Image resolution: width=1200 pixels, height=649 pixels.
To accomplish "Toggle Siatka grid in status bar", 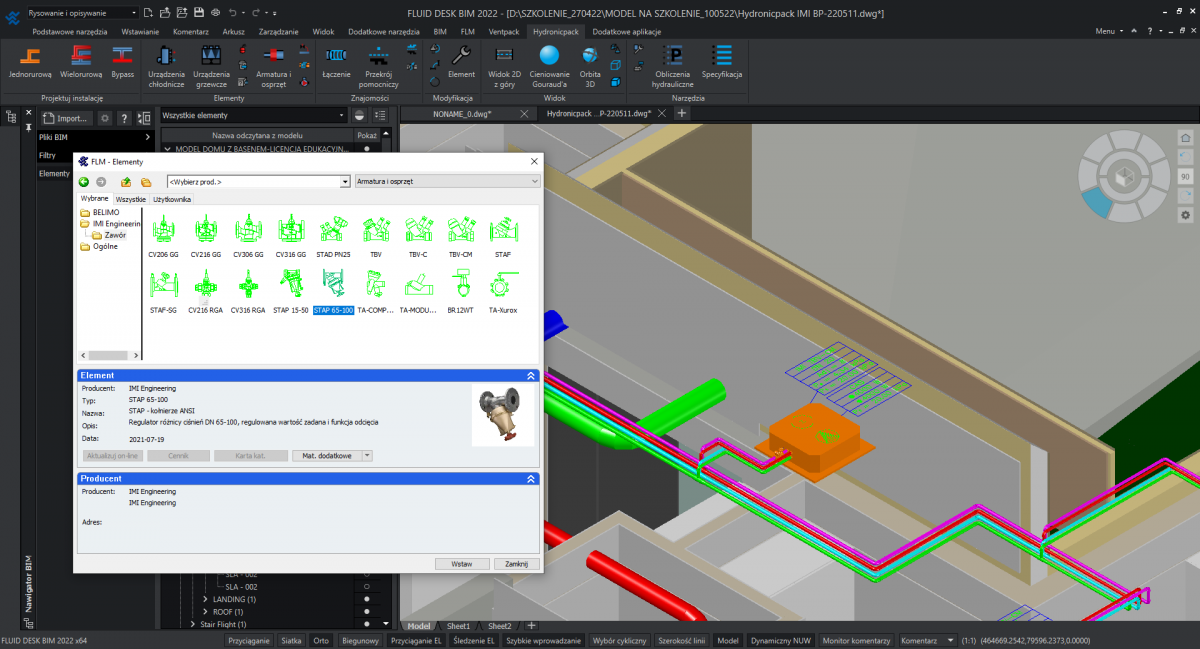I will 291,640.
